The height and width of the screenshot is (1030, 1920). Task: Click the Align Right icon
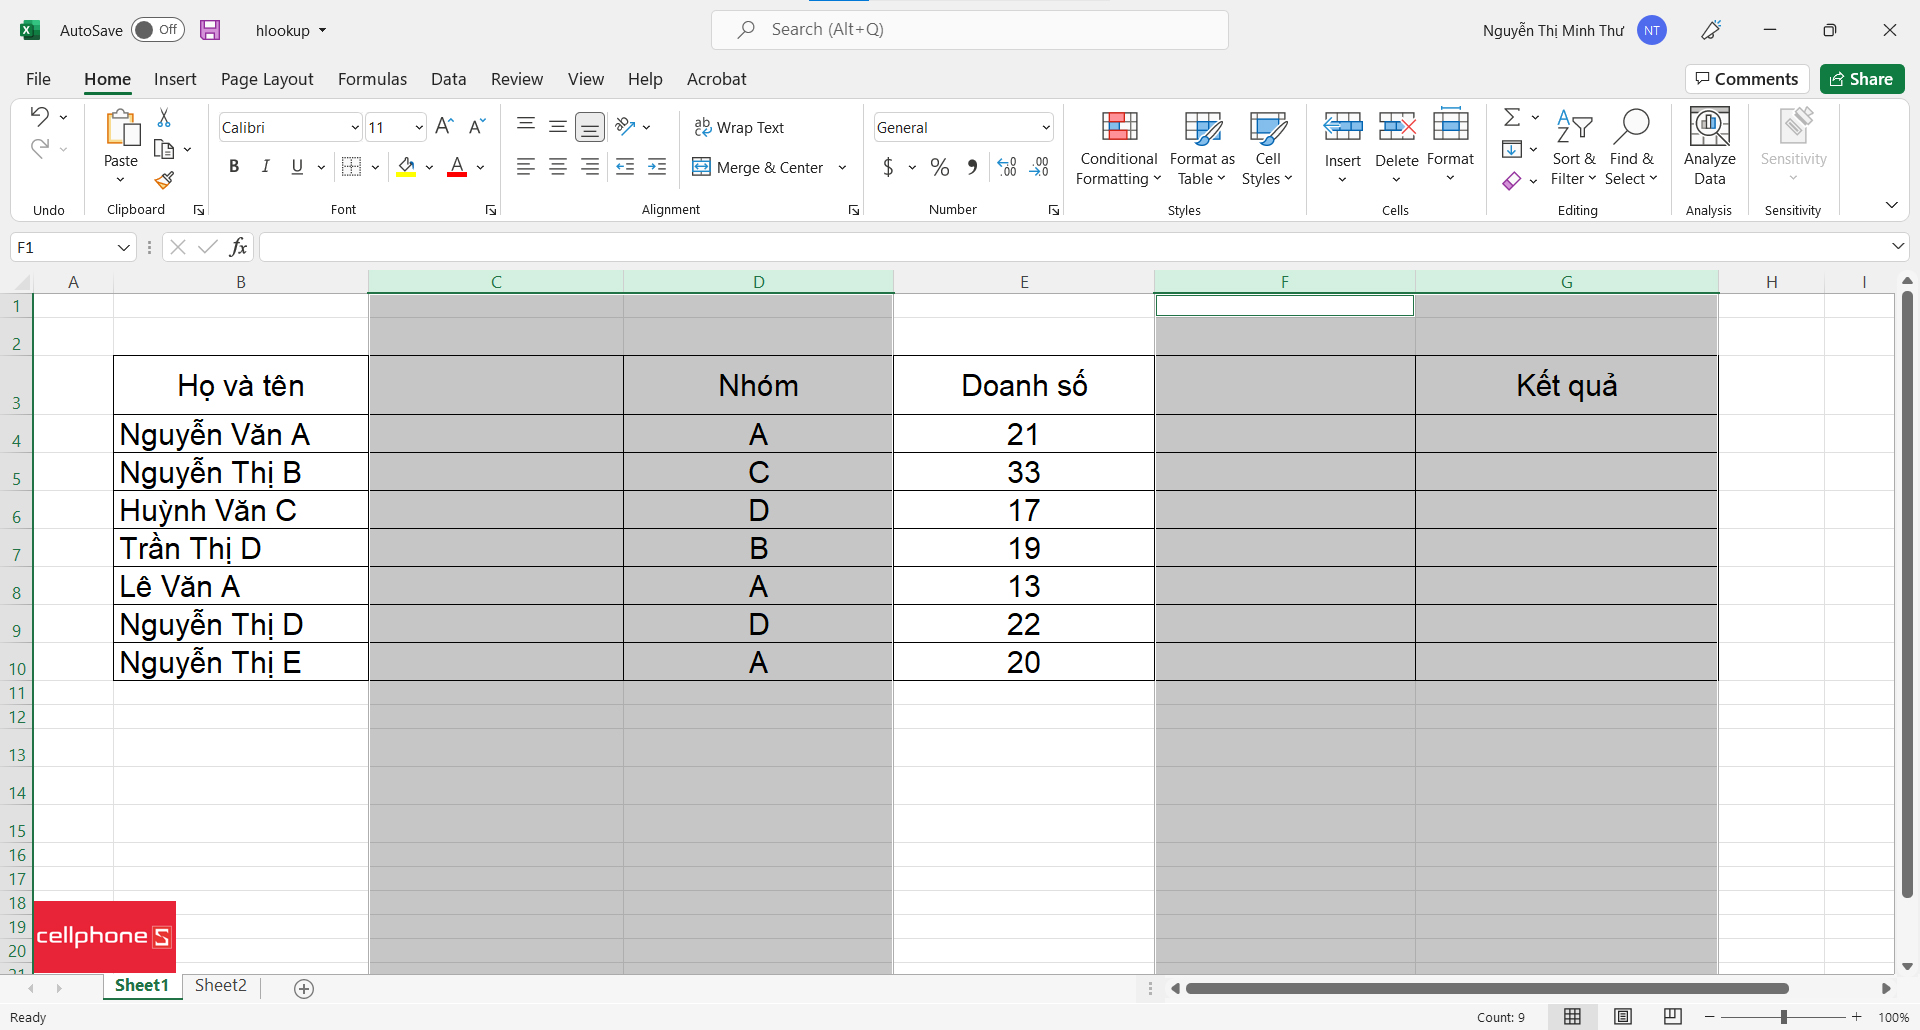coord(590,167)
